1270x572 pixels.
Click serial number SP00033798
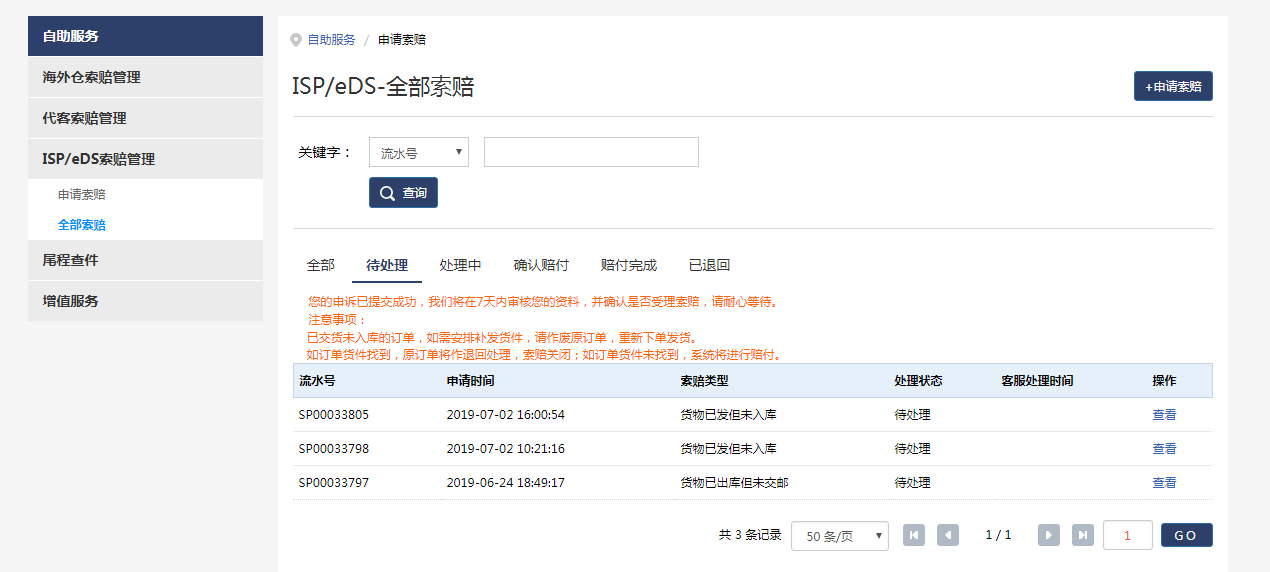334,449
